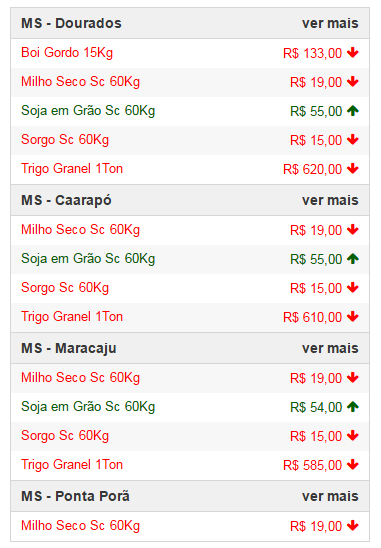Open 'ver mais' for MS - Dourados
Viewport: 381px width, 548px height.
330,23
